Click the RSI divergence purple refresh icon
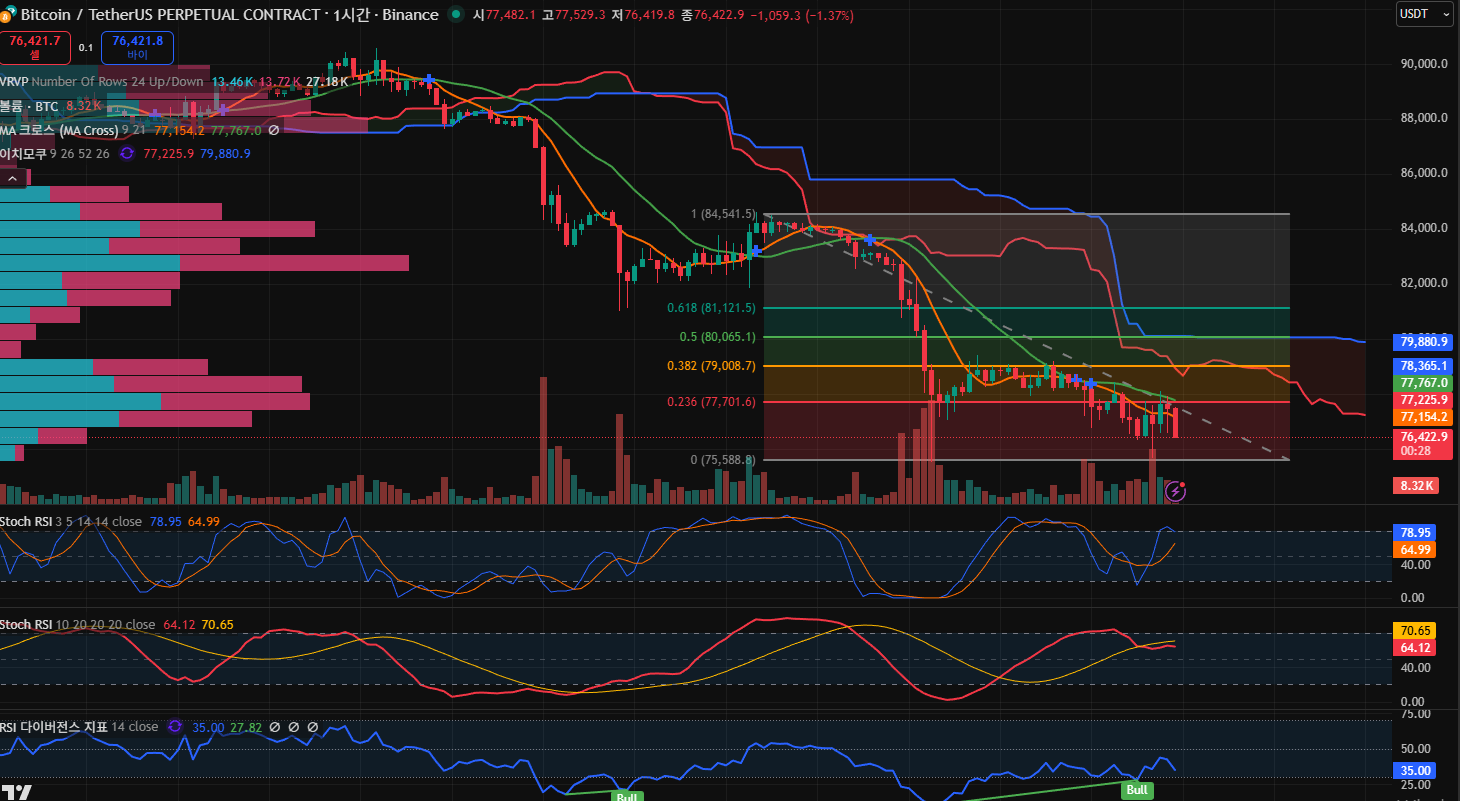This screenshot has height=801, width=1460. click(175, 727)
